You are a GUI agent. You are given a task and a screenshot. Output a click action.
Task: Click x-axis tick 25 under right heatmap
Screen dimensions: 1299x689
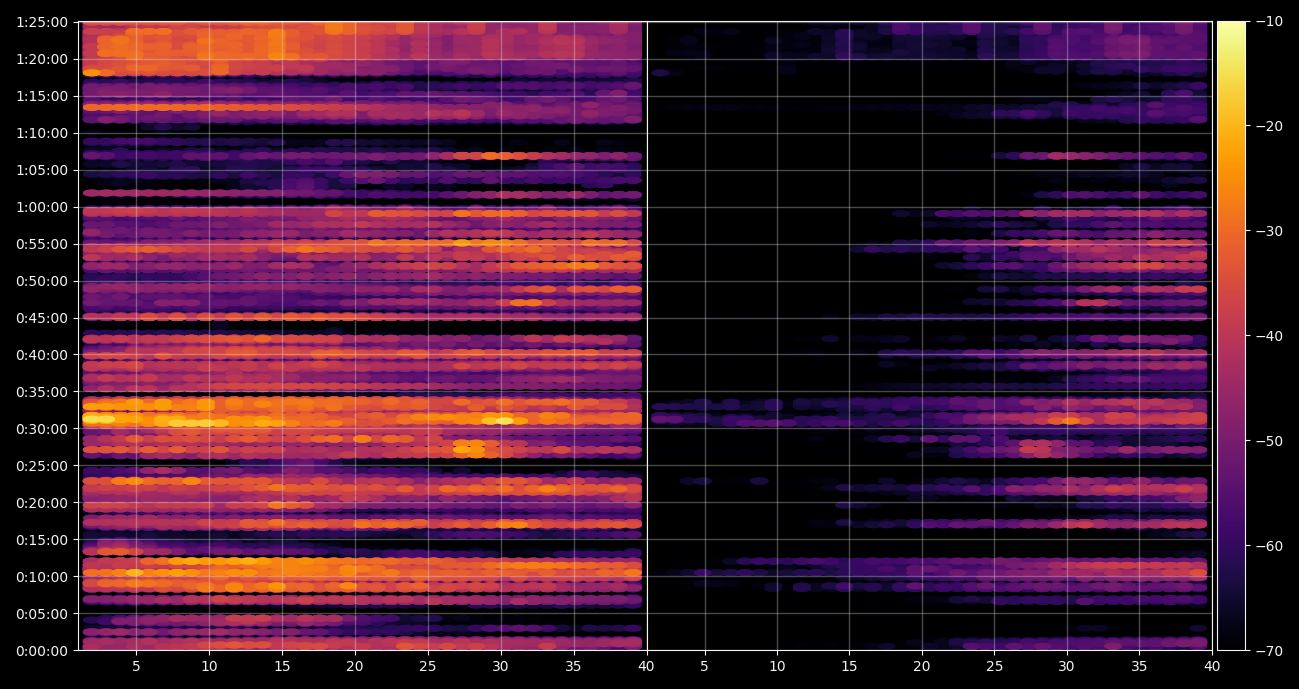(995, 666)
